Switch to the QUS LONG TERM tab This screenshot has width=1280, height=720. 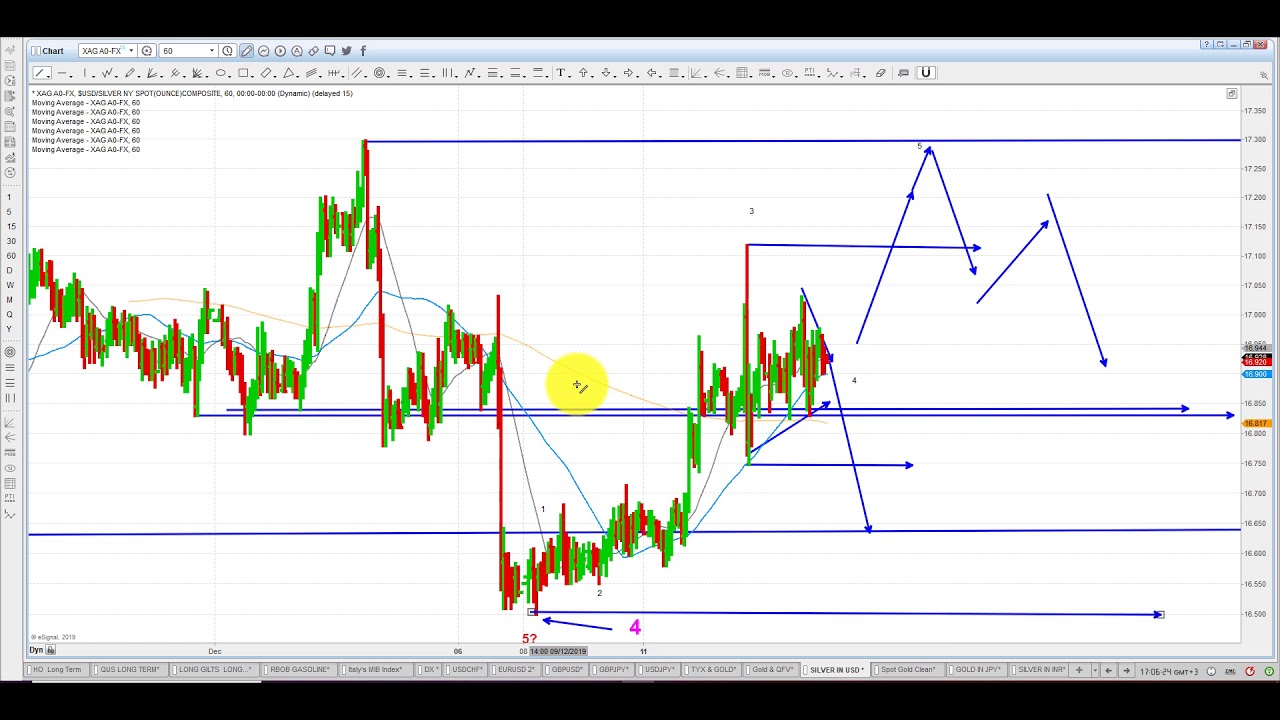point(129,670)
